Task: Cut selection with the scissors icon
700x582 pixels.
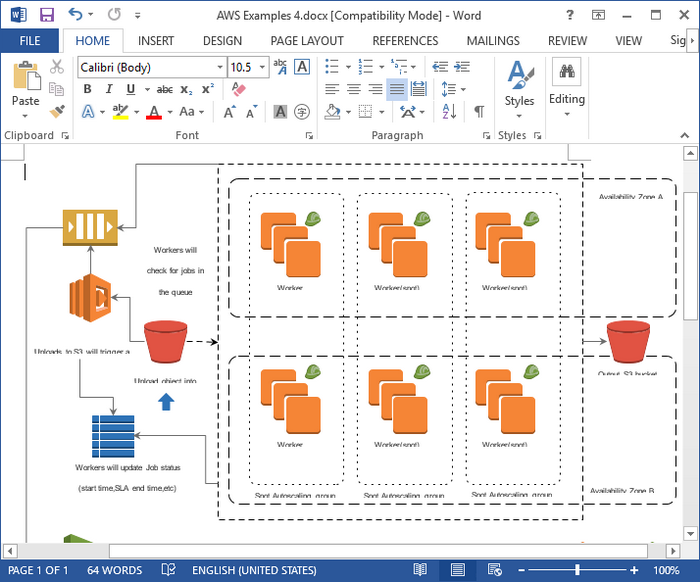Action: (57, 67)
